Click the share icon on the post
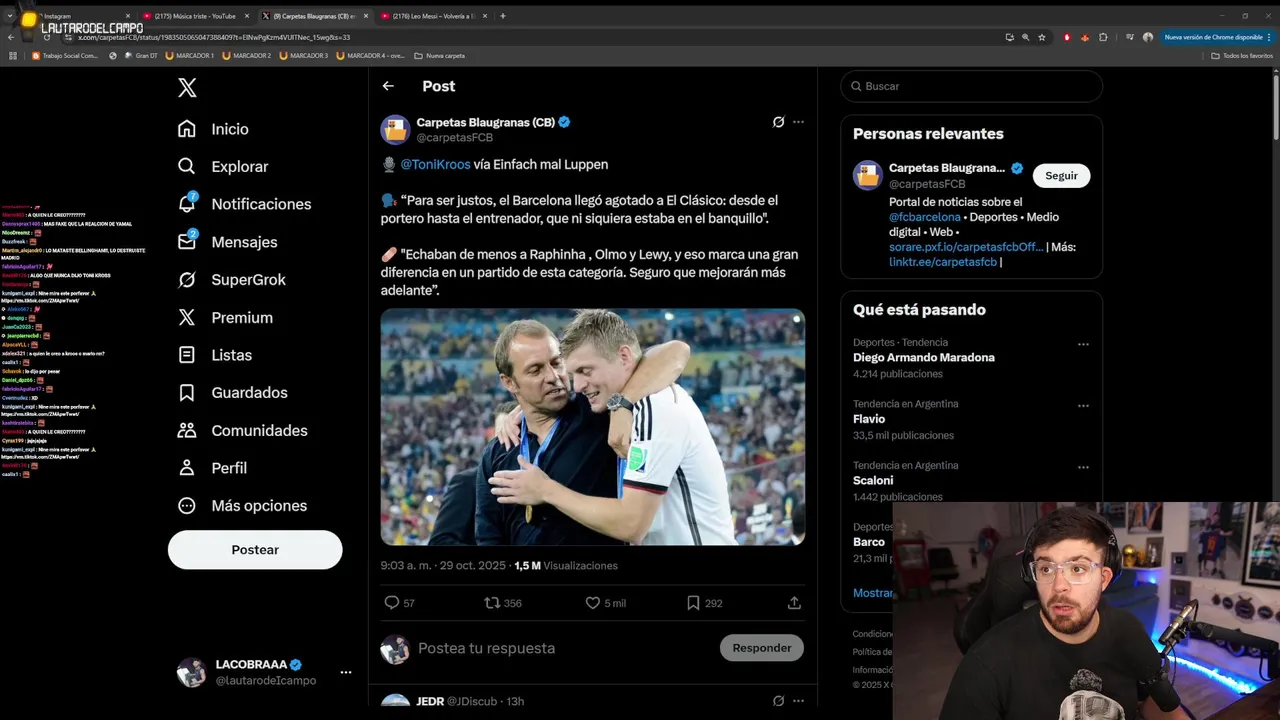Image resolution: width=1280 pixels, height=720 pixels. pyautogui.click(x=794, y=603)
